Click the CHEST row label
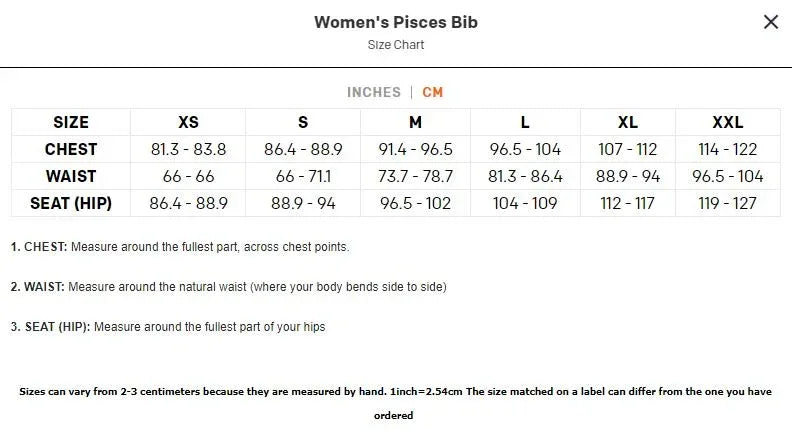 (x=71, y=150)
